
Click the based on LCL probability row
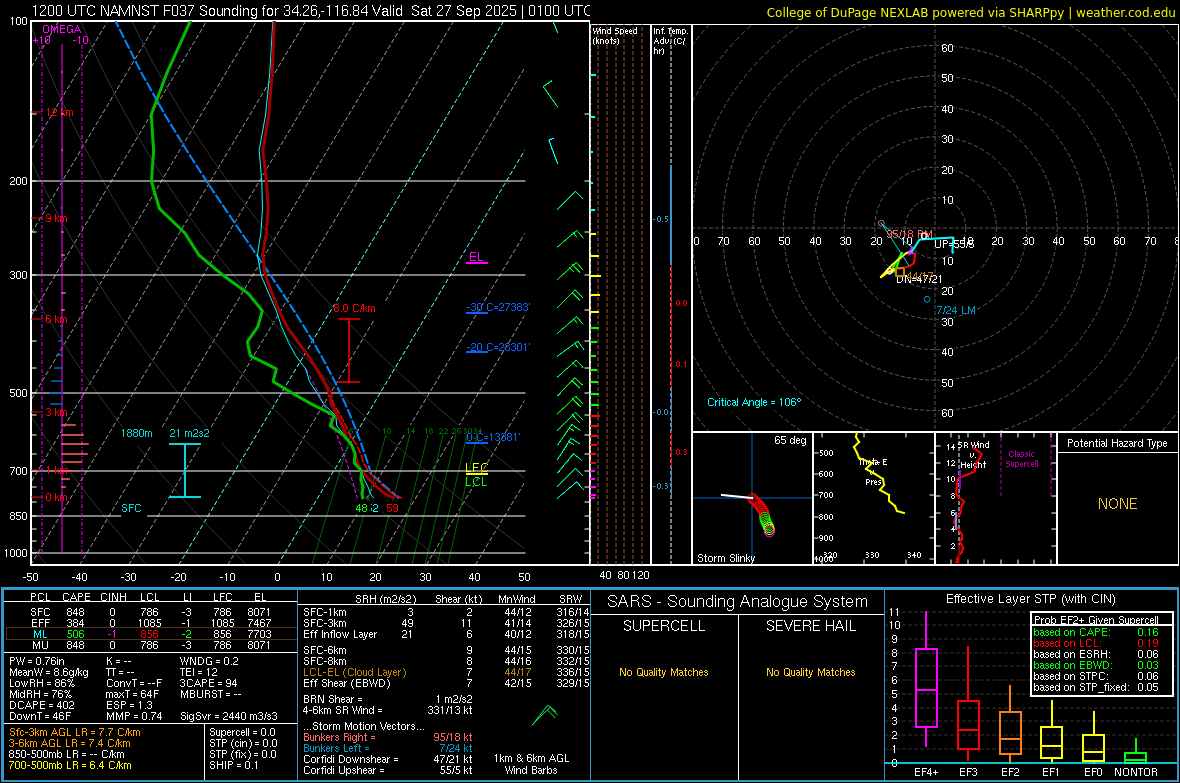click(x=1096, y=643)
